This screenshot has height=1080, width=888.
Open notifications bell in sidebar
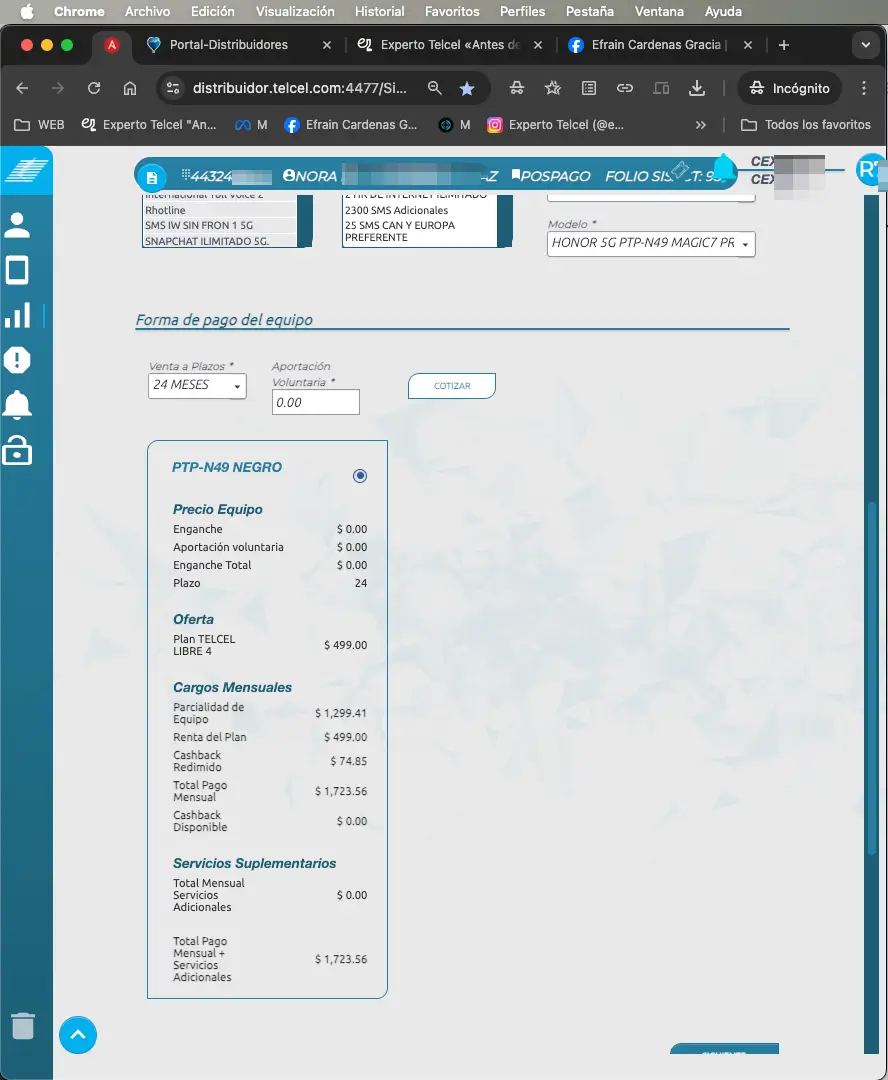tap(18, 405)
